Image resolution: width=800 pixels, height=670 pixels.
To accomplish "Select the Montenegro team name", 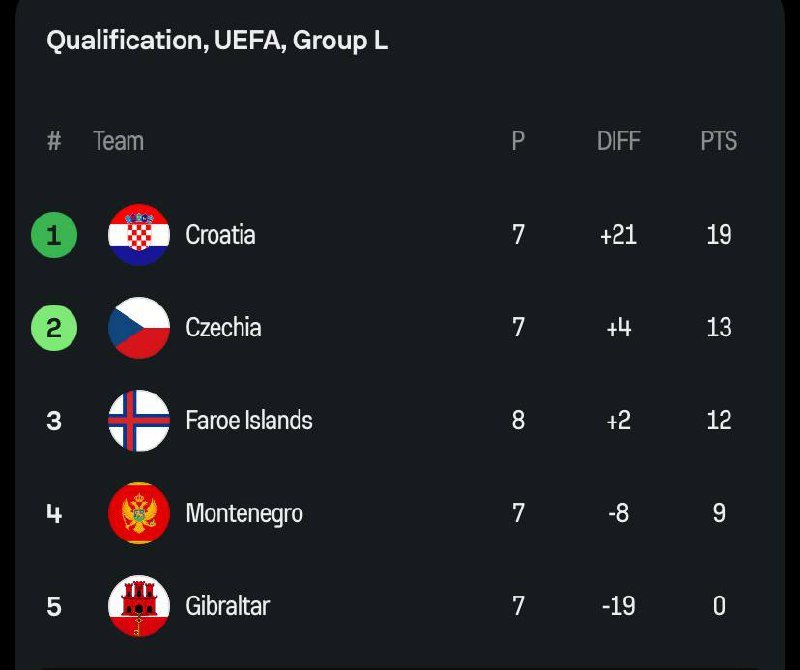I will [244, 514].
